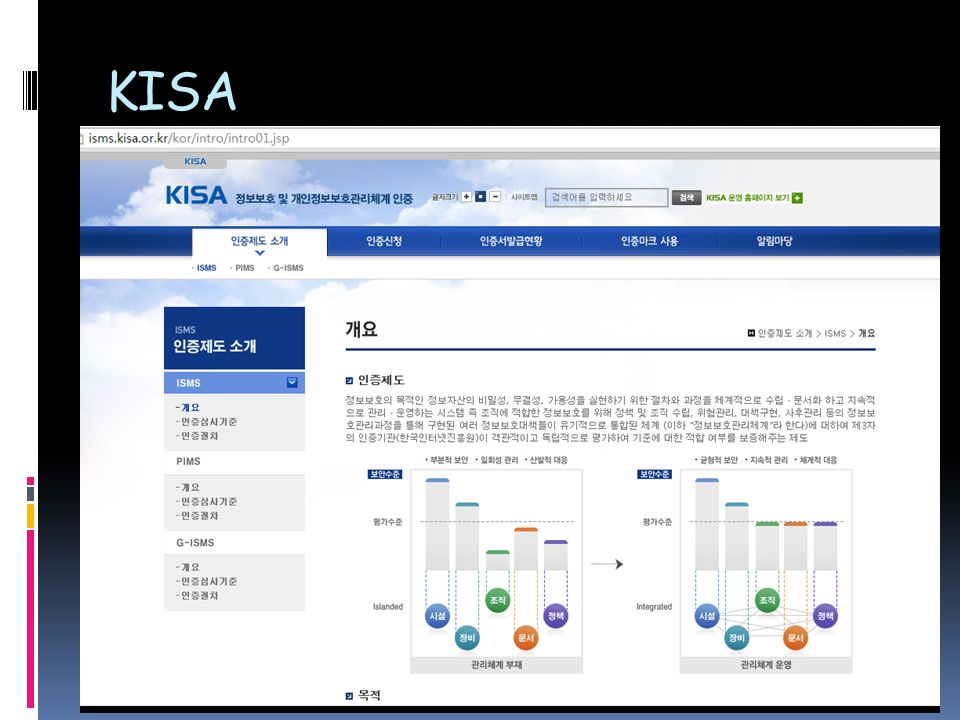
Task: Select the G-ISMS submenu item
Action: click(288, 268)
